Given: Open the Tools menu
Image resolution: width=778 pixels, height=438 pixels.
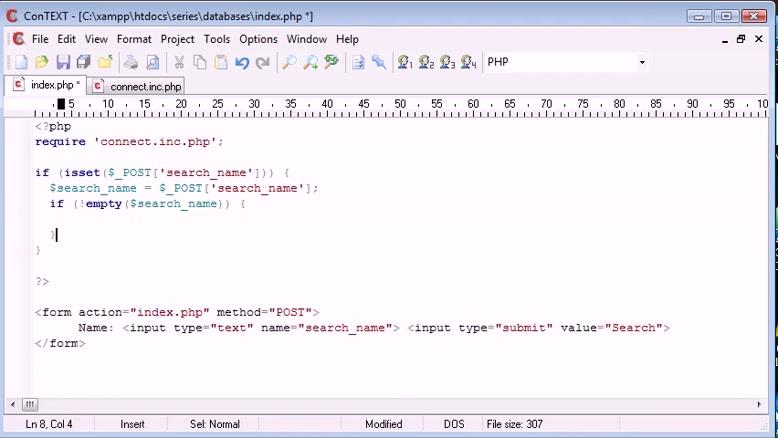Looking at the screenshot, I should coord(217,39).
